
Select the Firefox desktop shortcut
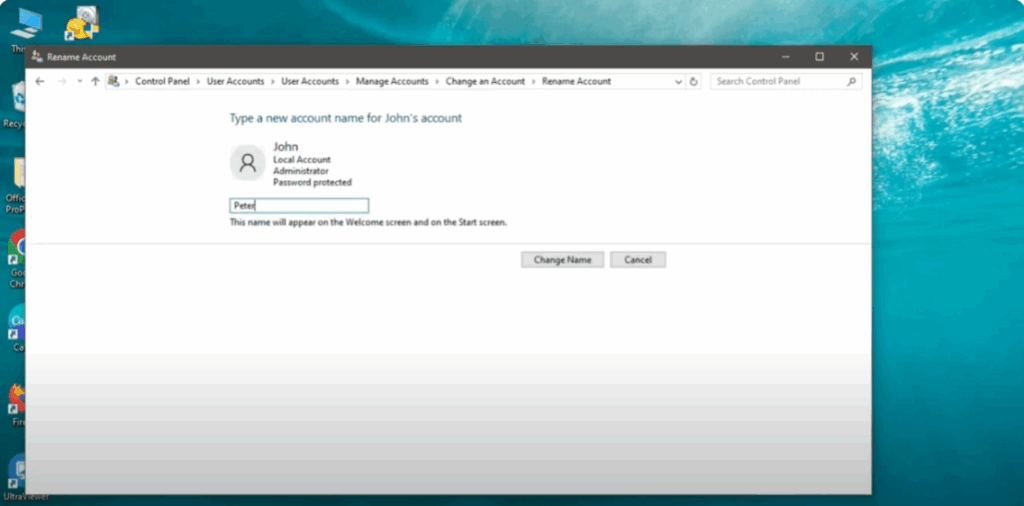17,400
